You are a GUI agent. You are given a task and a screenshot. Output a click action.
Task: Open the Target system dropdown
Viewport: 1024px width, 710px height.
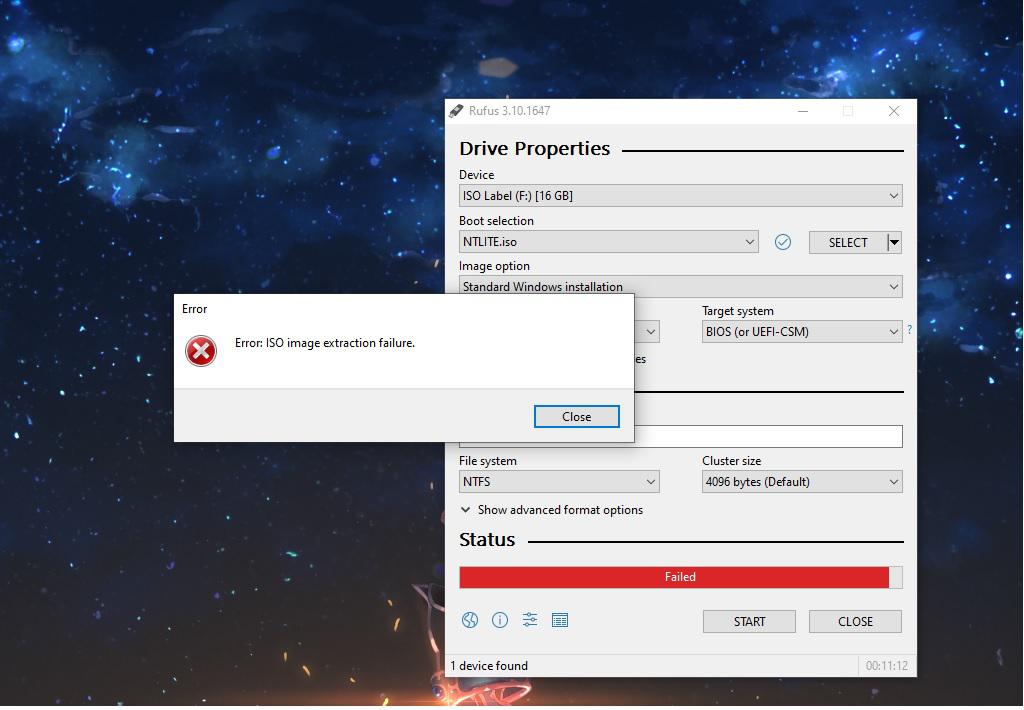tap(801, 332)
